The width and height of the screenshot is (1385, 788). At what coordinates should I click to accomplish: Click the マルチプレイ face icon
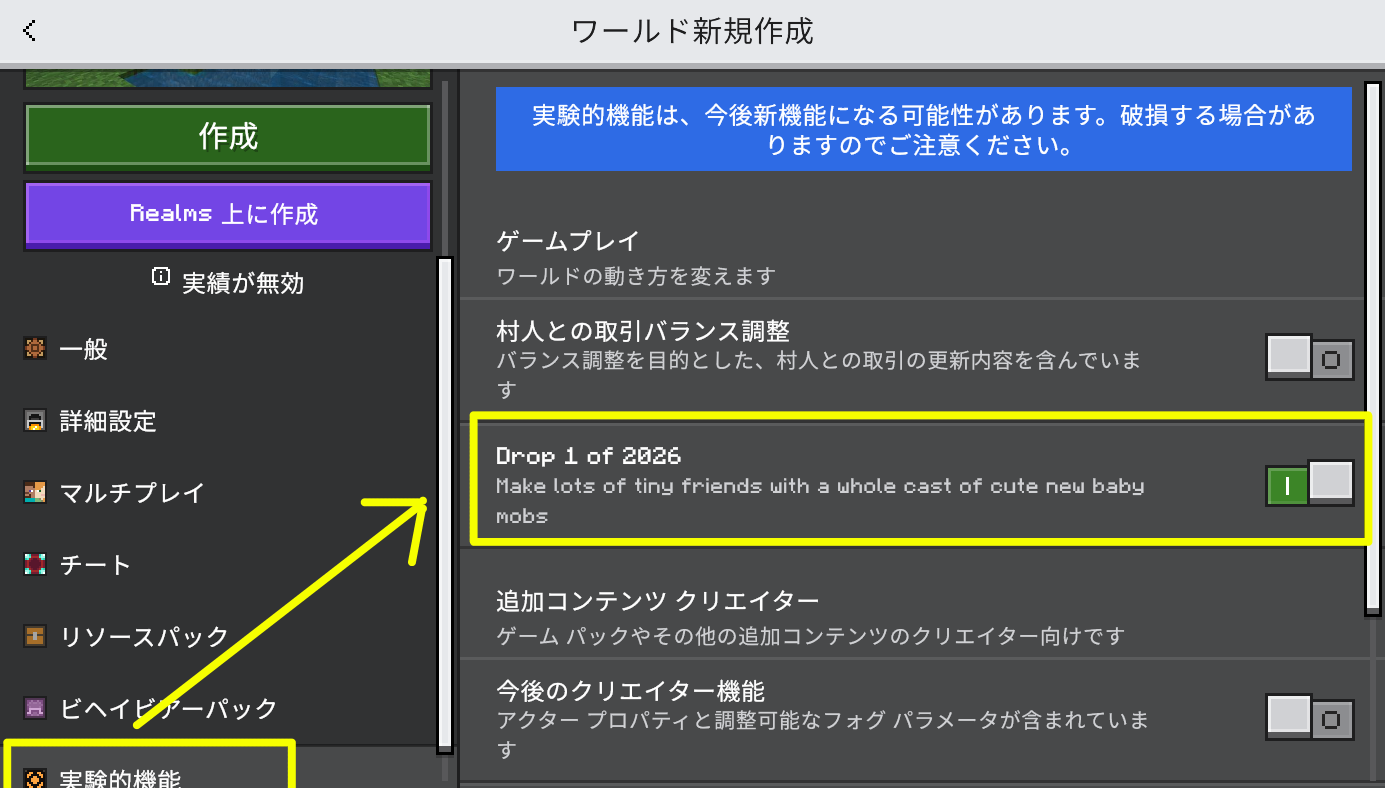[x=35, y=493]
